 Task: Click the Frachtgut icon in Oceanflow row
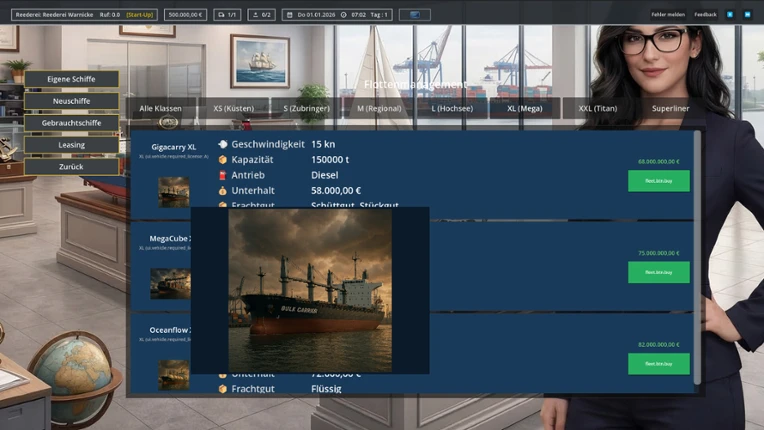pos(223,389)
